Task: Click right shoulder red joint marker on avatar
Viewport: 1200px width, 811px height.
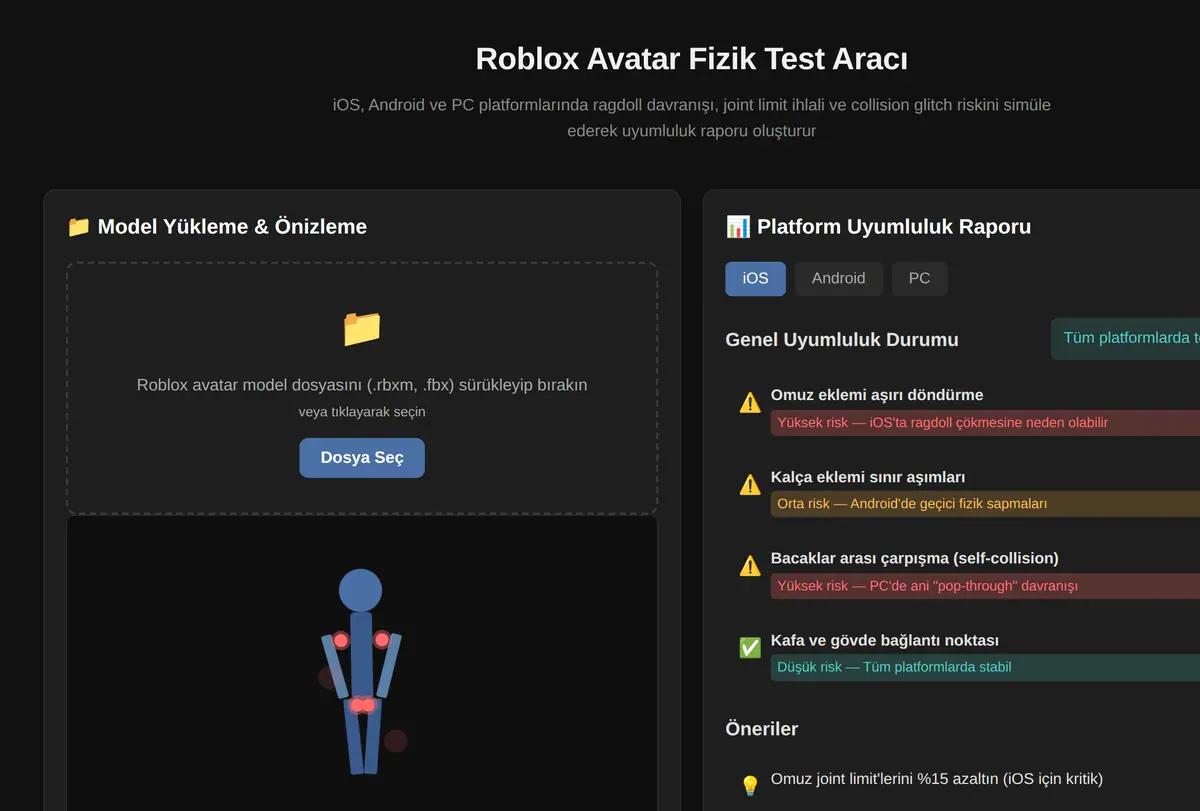Action: (381, 640)
